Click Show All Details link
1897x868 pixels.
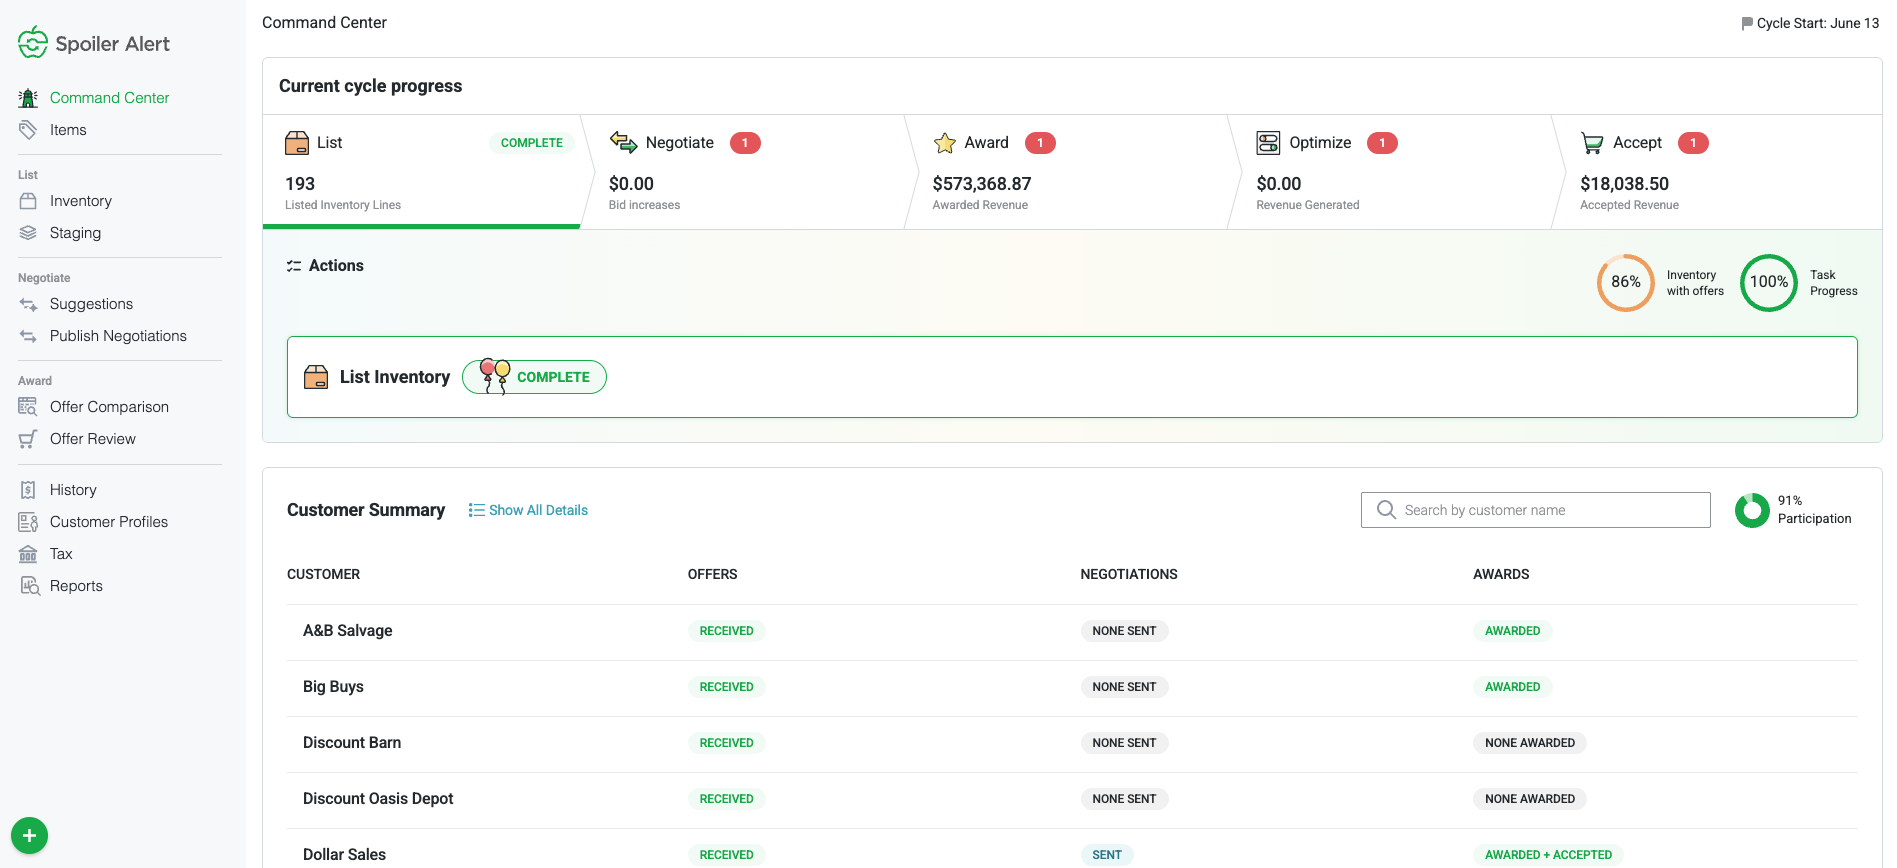[528, 510]
